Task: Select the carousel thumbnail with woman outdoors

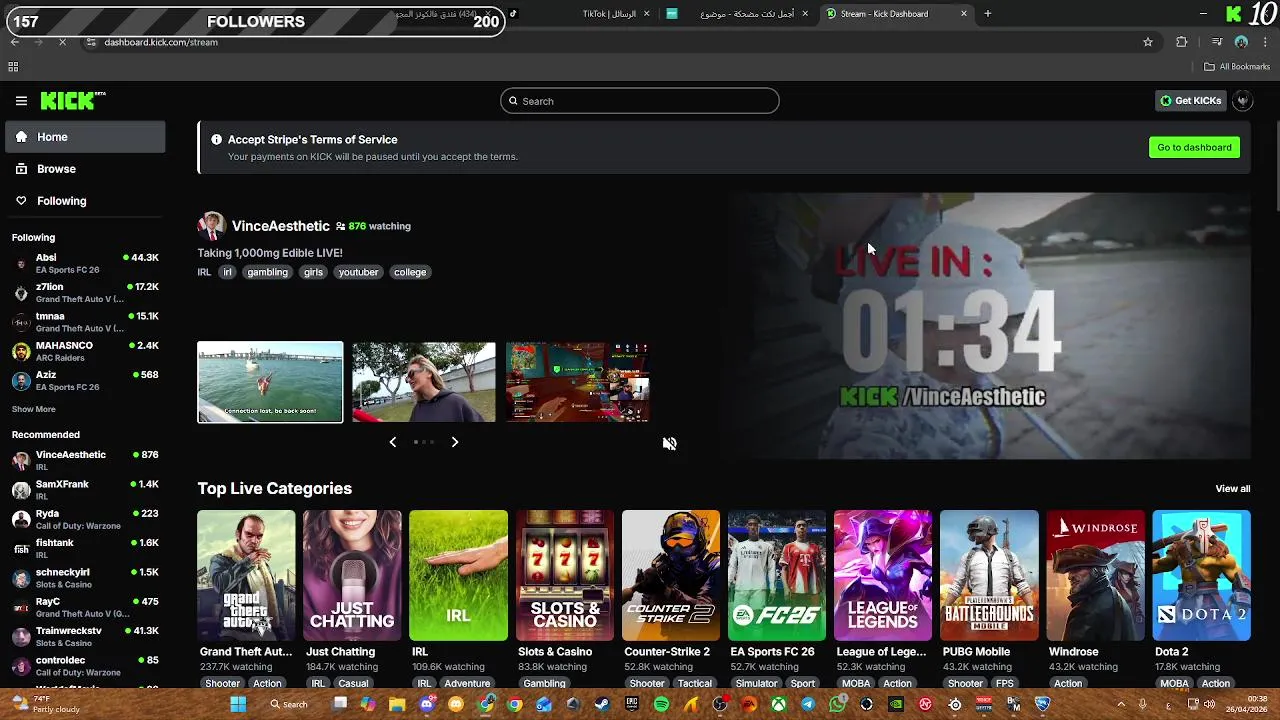Action: (424, 382)
